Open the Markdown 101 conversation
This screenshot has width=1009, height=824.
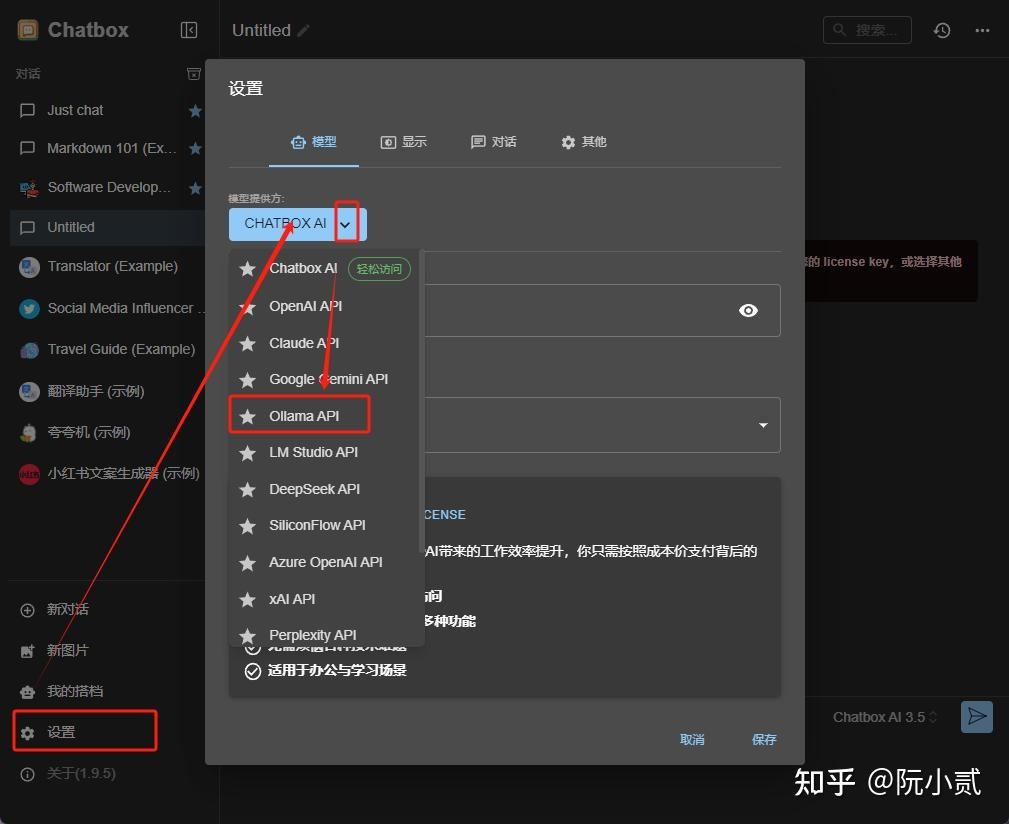106,149
